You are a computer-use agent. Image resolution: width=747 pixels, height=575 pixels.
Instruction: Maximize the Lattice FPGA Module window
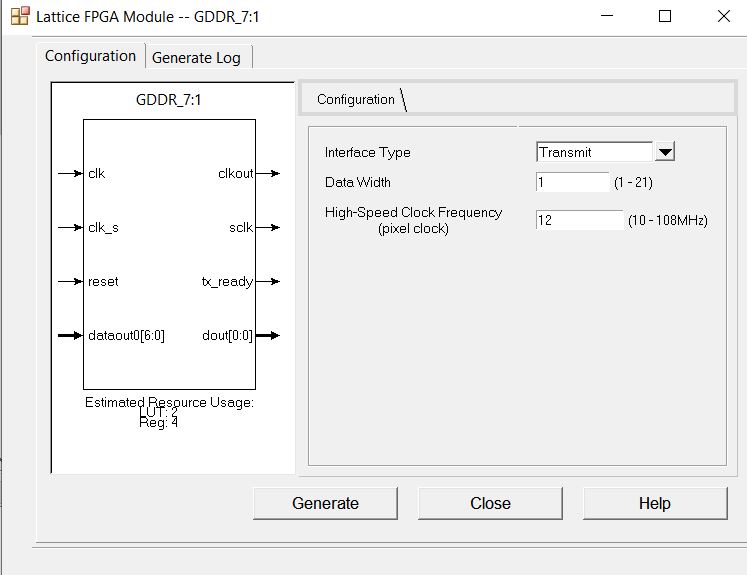click(665, 16)
